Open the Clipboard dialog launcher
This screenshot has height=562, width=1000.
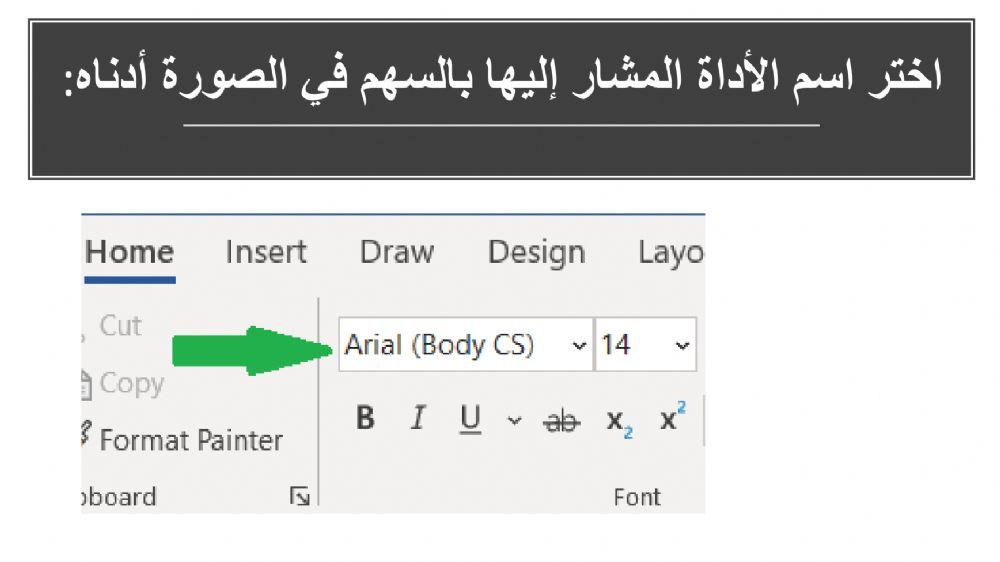[300, 496]
